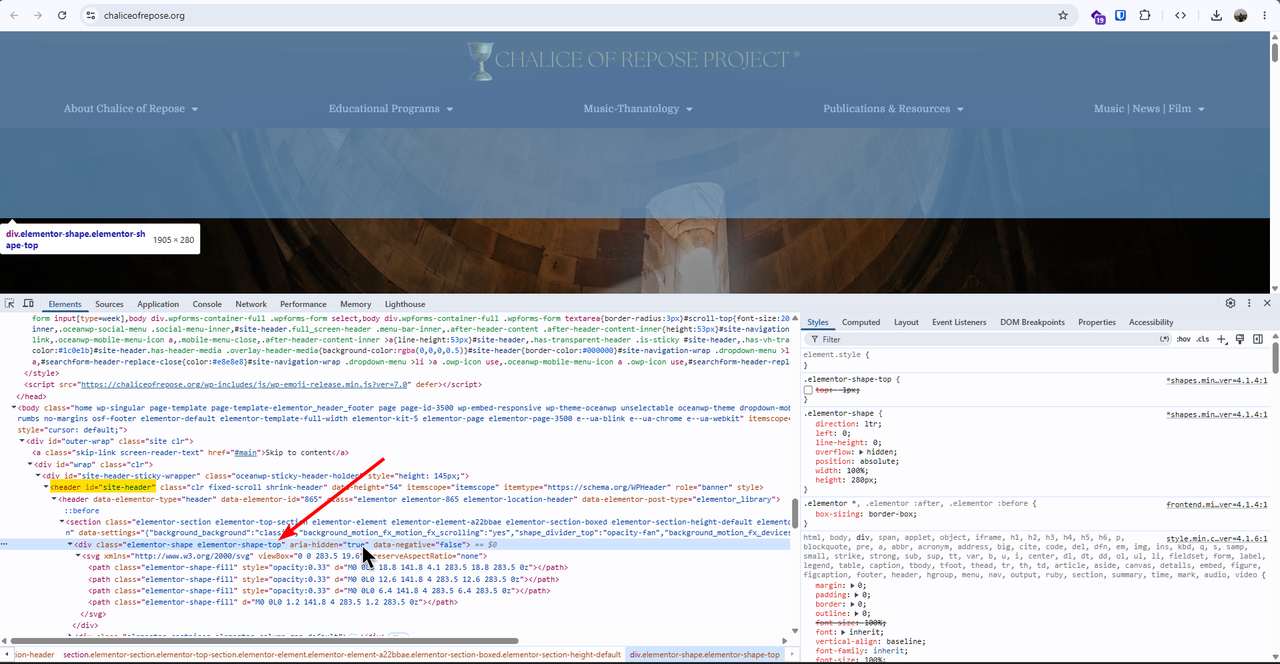This screenshot has height=664, width=1280.
Task: Activate the DevTools inspect element picker
Action: (x=10, y=304)
